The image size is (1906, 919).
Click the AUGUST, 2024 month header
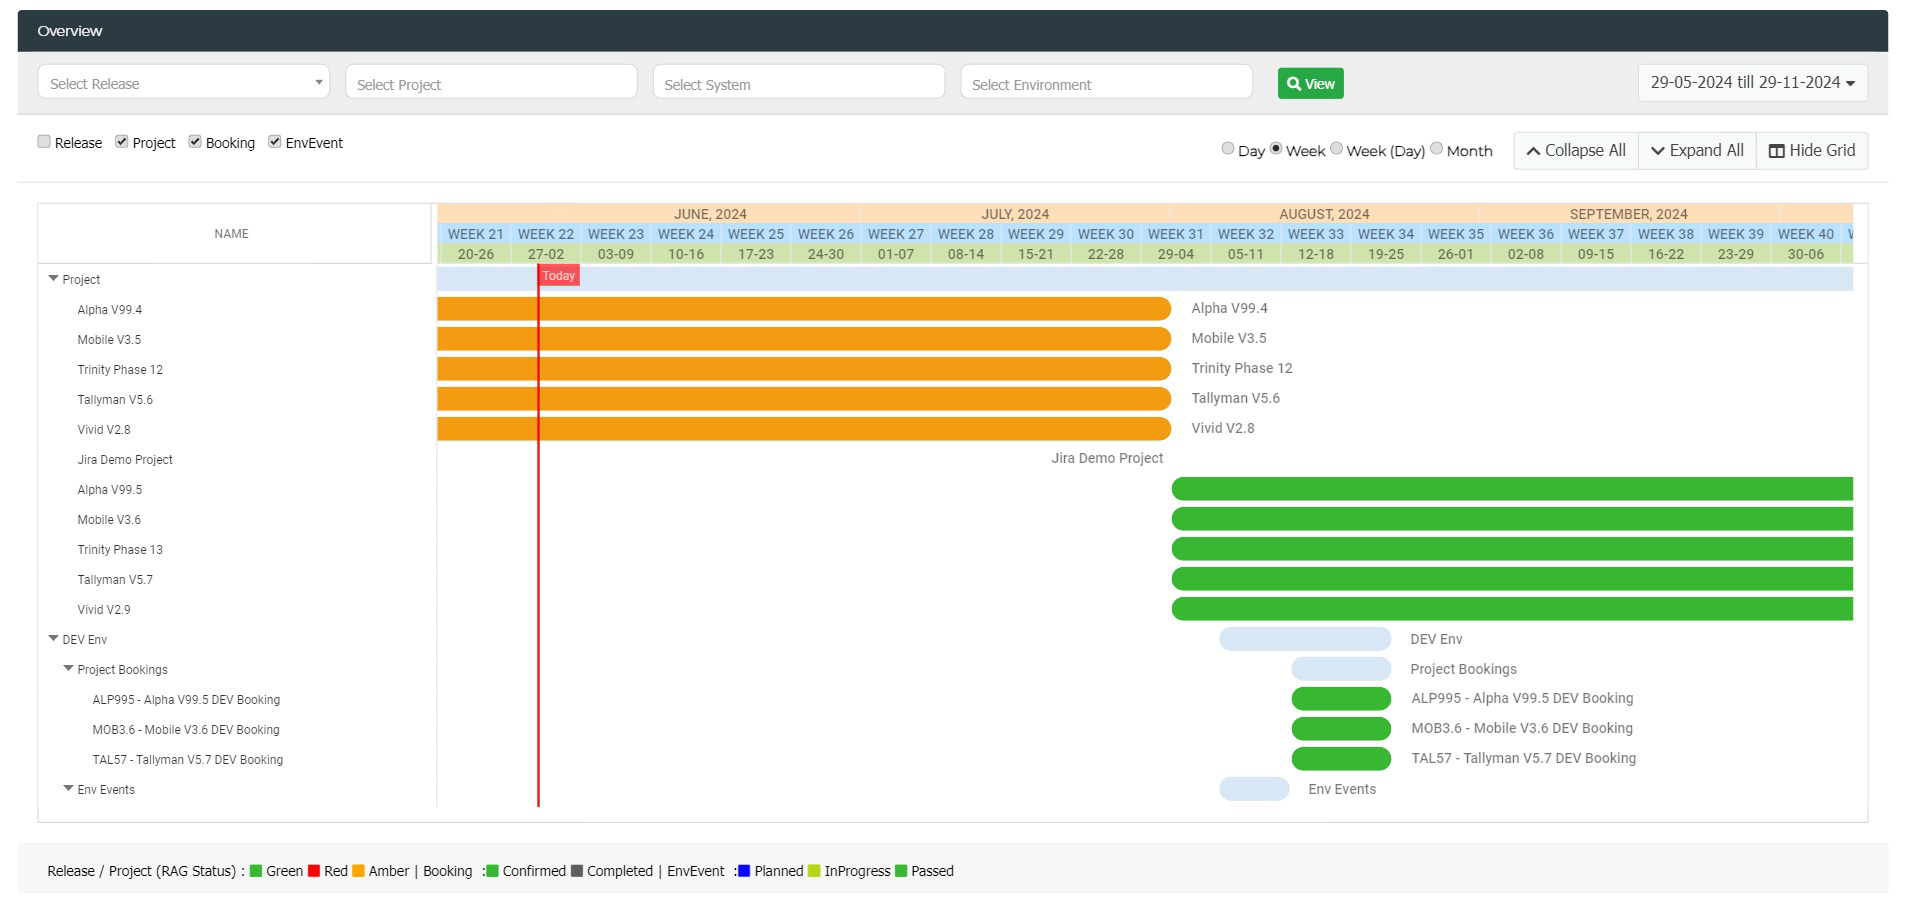tap(1324, 214)
